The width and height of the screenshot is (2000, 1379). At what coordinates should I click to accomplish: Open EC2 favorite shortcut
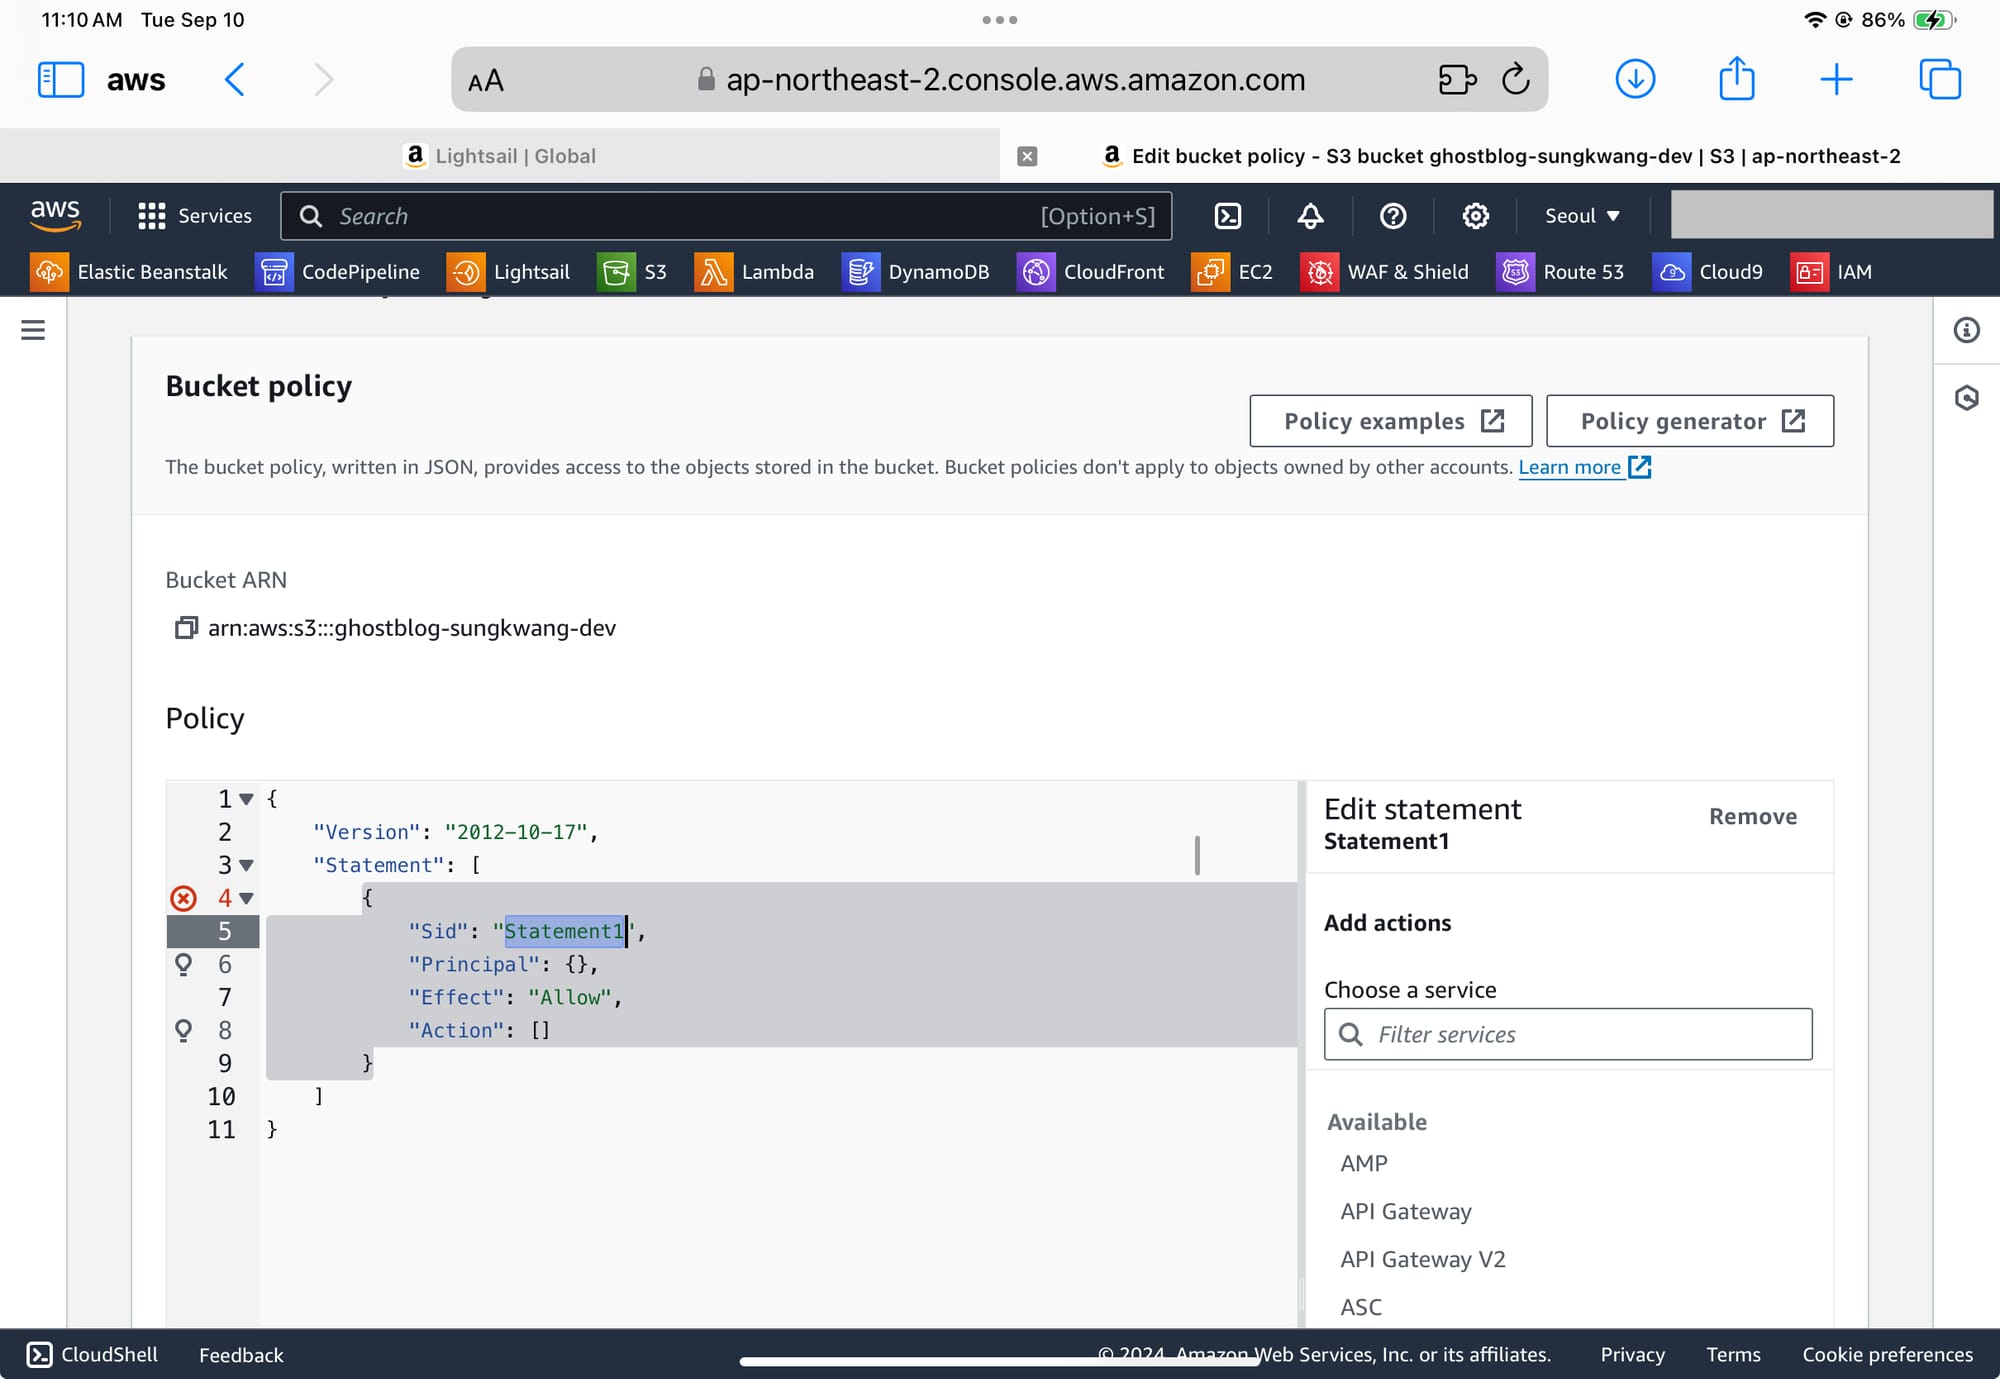(1232, 272)
